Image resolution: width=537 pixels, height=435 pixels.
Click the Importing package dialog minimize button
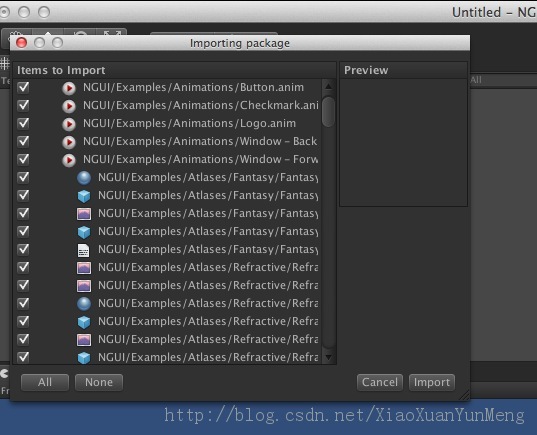tap(39, 43)
